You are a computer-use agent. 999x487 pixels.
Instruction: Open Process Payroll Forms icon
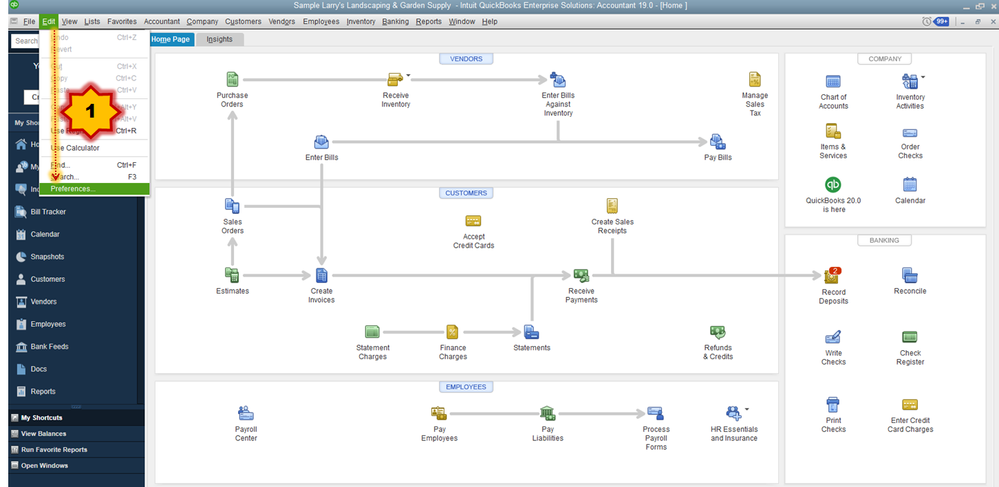(x=656, y=413)
